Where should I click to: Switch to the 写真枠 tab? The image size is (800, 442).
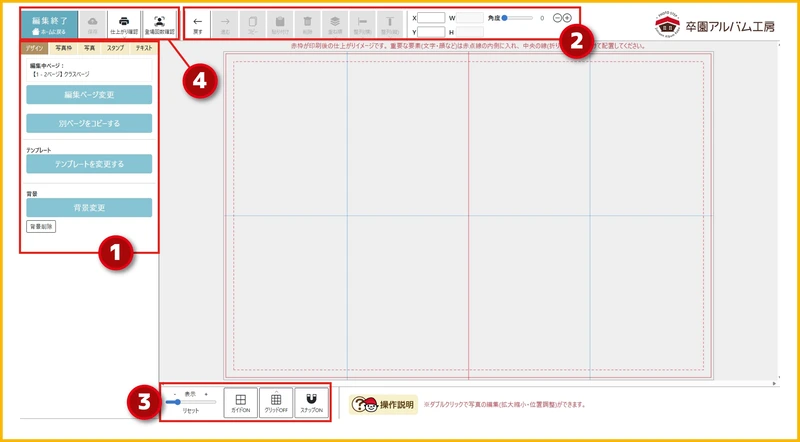[x=63, y=48]
